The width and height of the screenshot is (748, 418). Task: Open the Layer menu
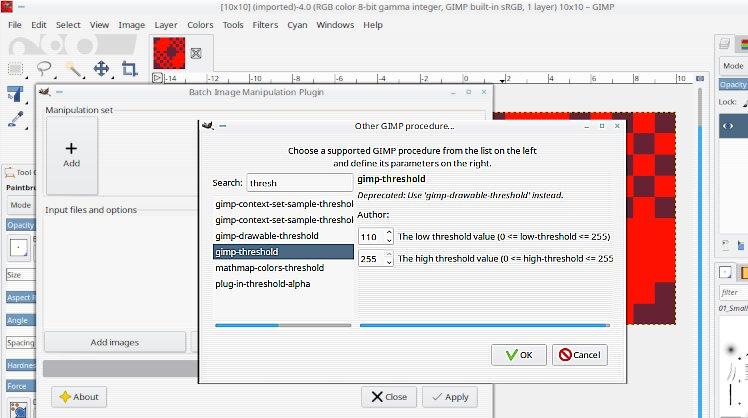pos(166,25)
